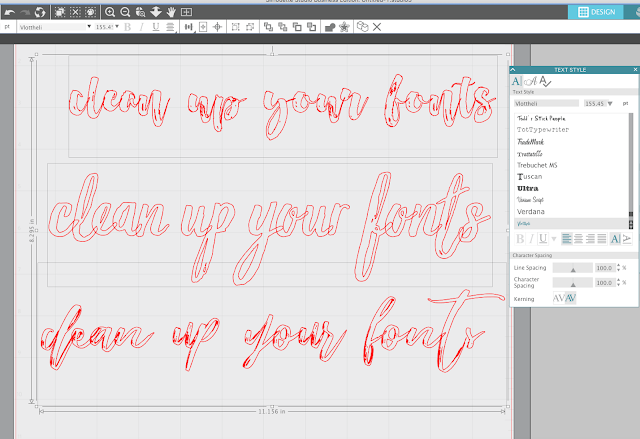The height and width of the screenshot is (439, 640).
Task: Click the Duplicate cubes icon
Action: pyautogui.click(x=362, y=27)
